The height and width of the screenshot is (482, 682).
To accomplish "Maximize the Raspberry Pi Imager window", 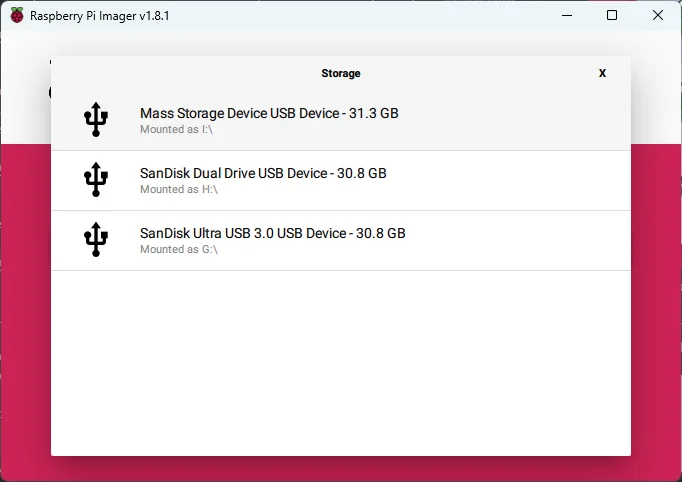I will click(612, 16).
